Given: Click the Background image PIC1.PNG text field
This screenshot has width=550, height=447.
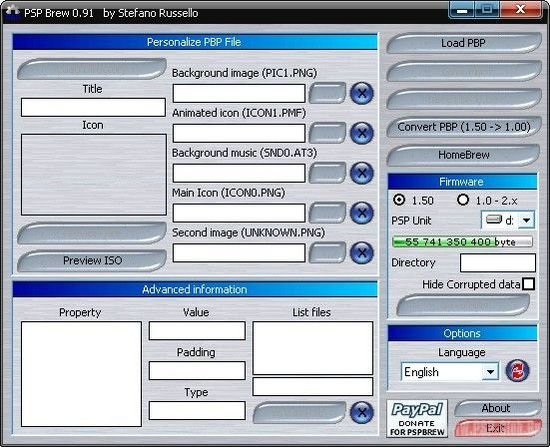Looking at the screenshot, I should point(239,93).
